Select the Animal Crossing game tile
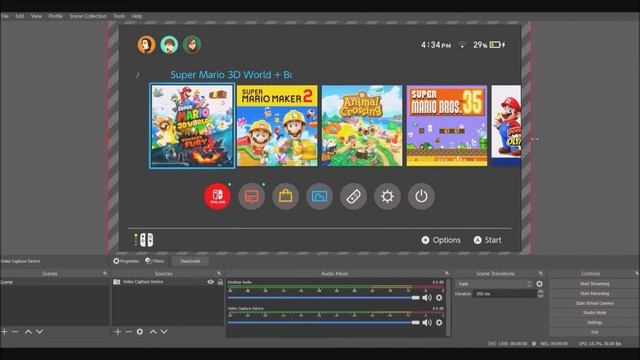Screen dimensions: 640x360 (362, 126)
